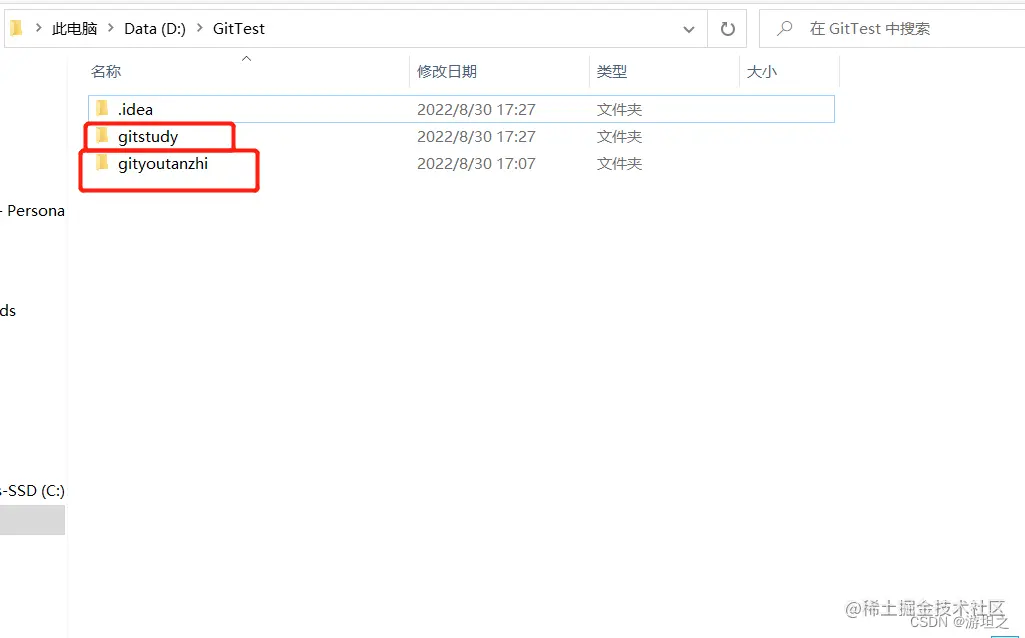Expand the chevron before 此电脑
The height and width of the screenshot is (638, 1025).
pos(39,28)
